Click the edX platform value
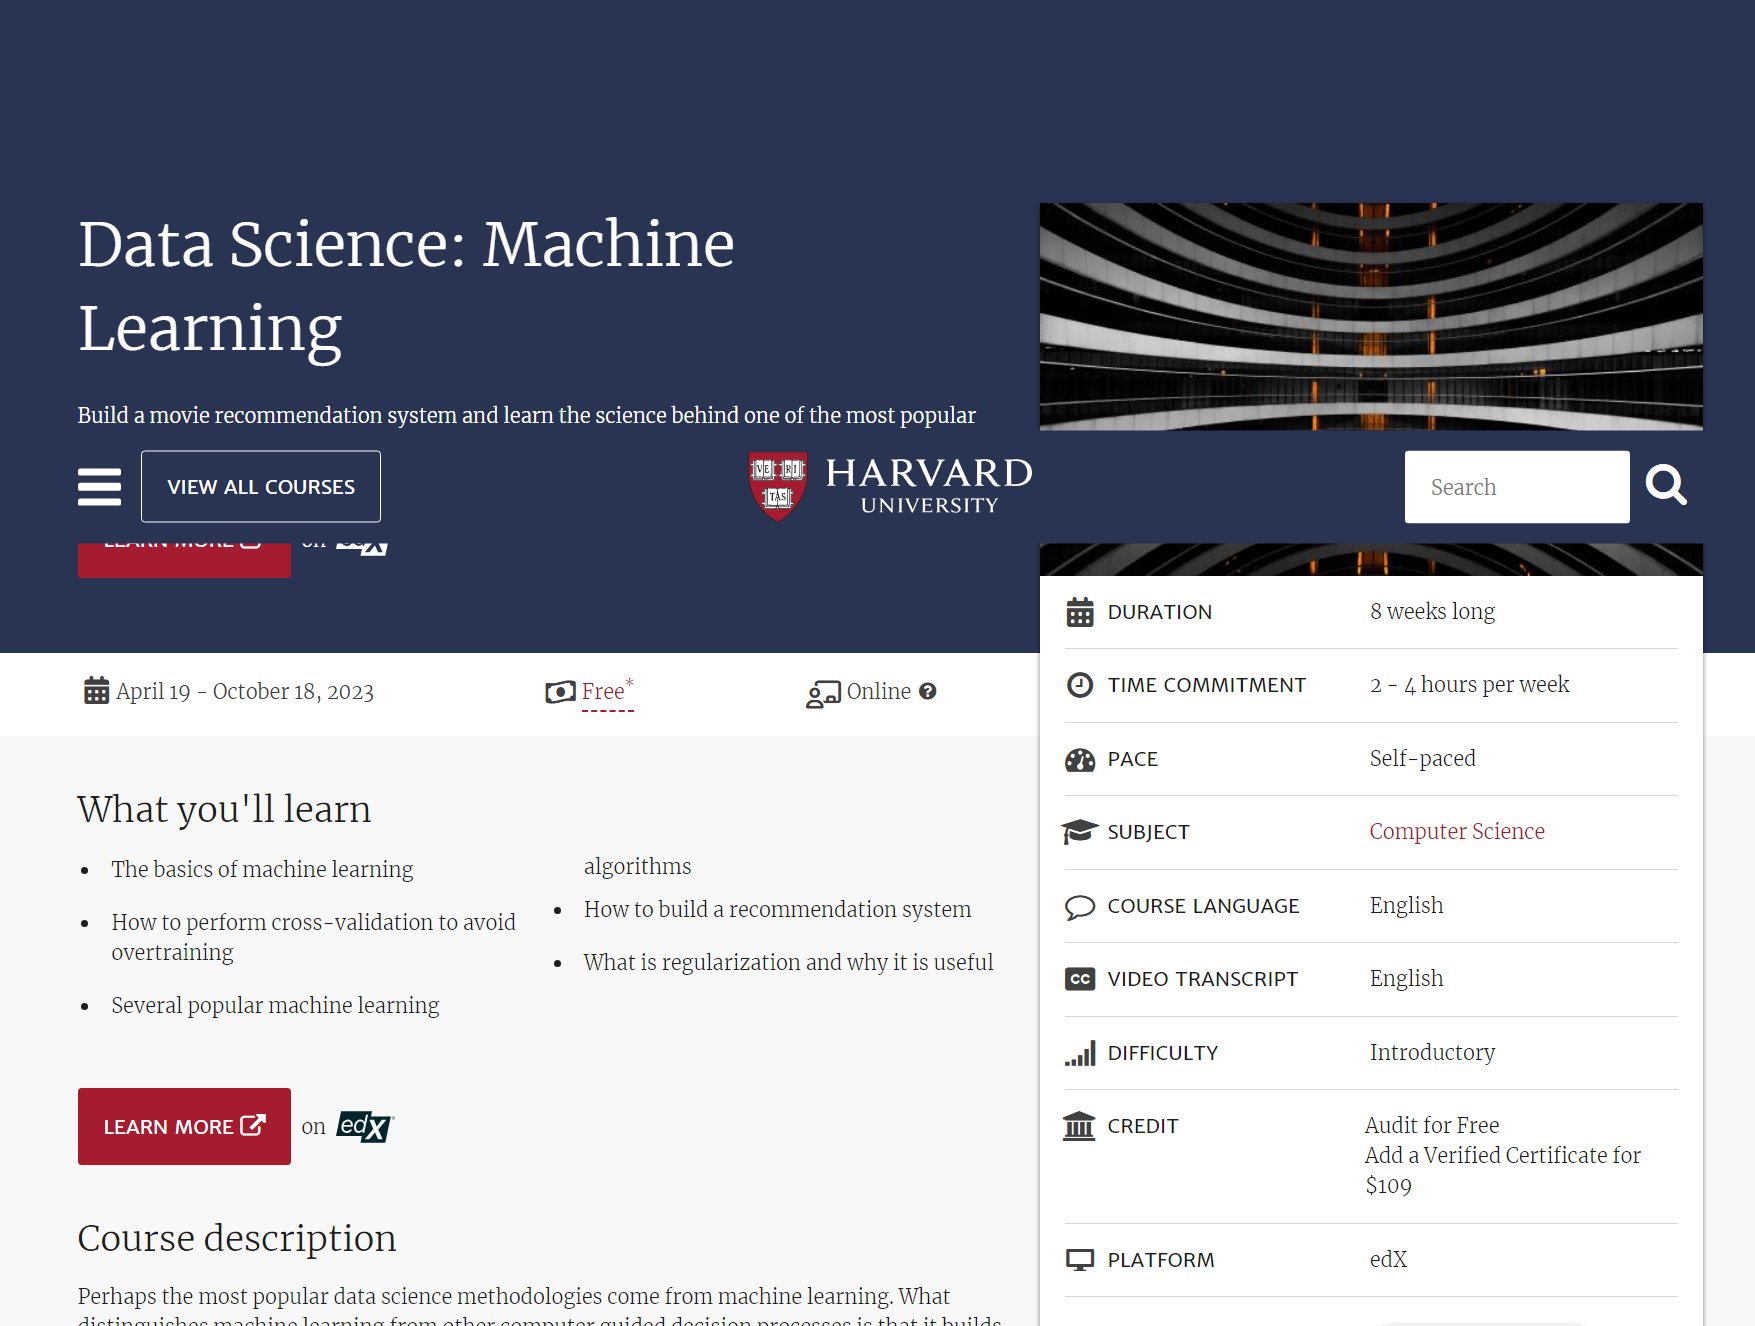 (x=1388, y=1259)
